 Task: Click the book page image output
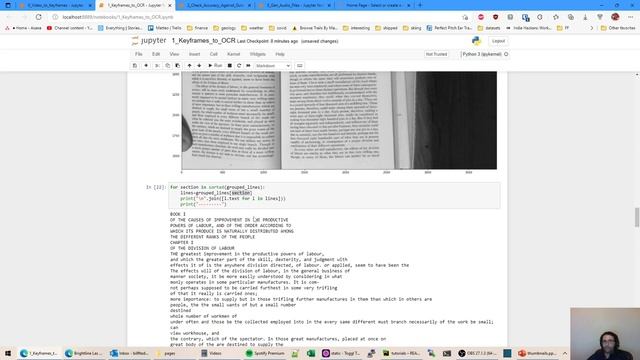click(x=339, y=120)
